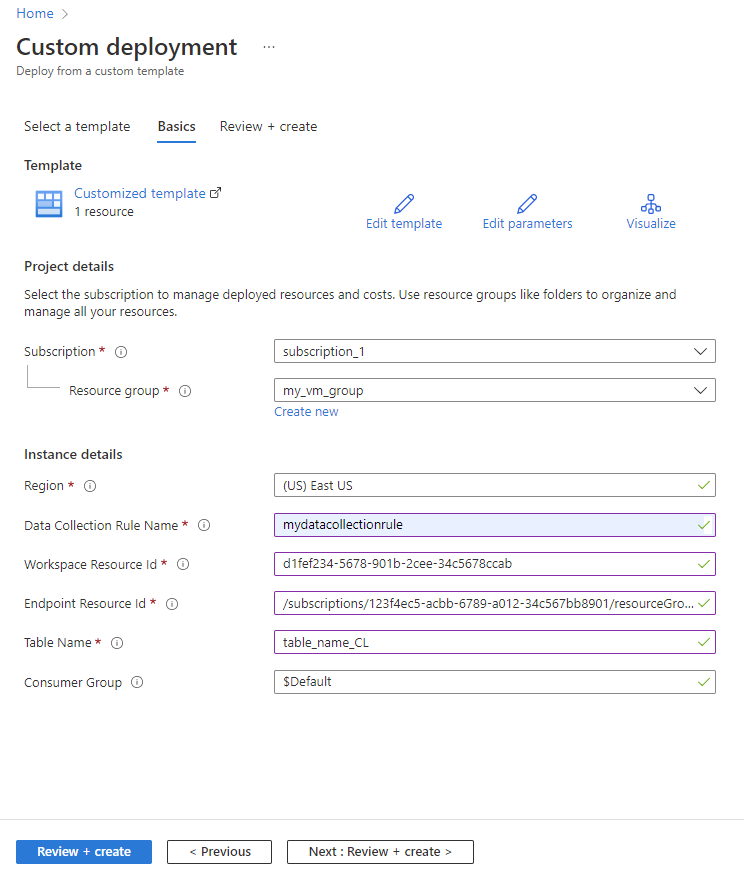
Task: Click the Edit parameters pencil icon
Action: 527,204
